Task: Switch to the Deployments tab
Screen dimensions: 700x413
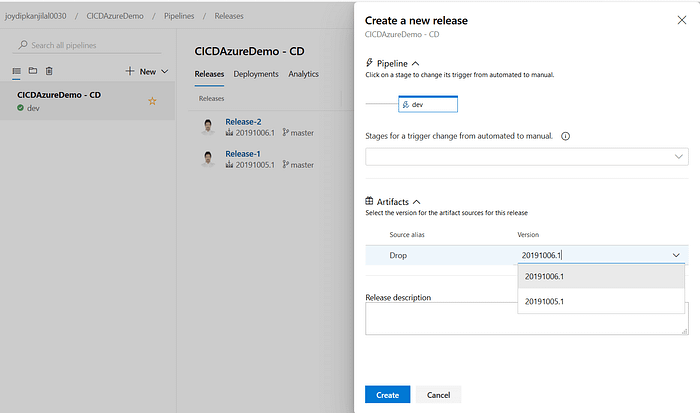Action: tap(256, 74)
